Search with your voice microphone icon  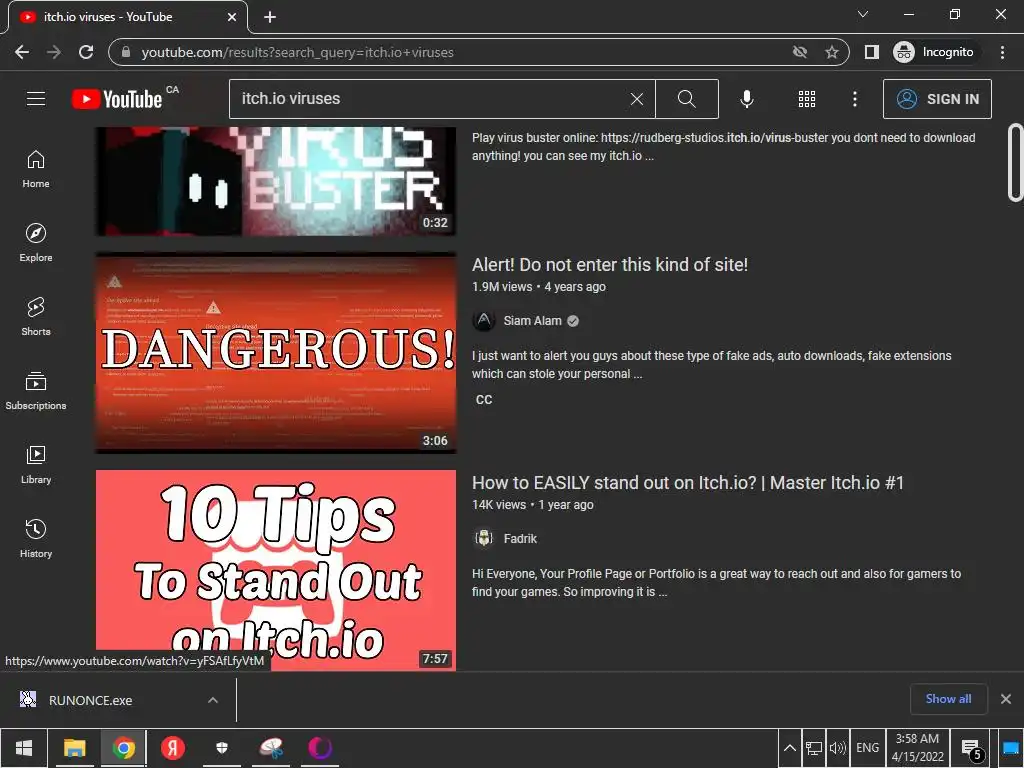coord(746,99)
